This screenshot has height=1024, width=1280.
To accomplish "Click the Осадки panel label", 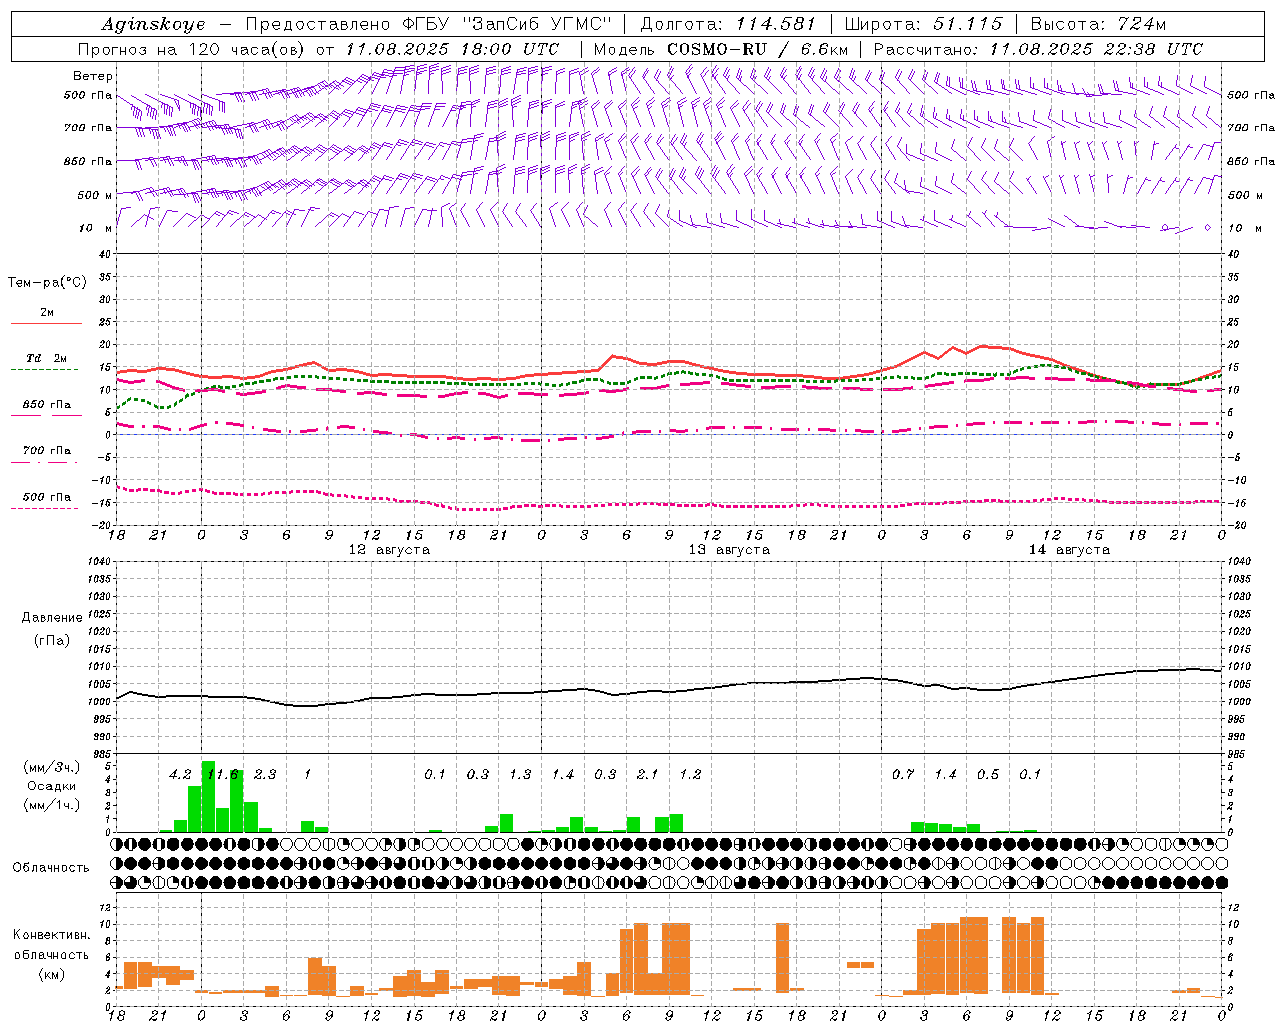I will tap(51, 786).
